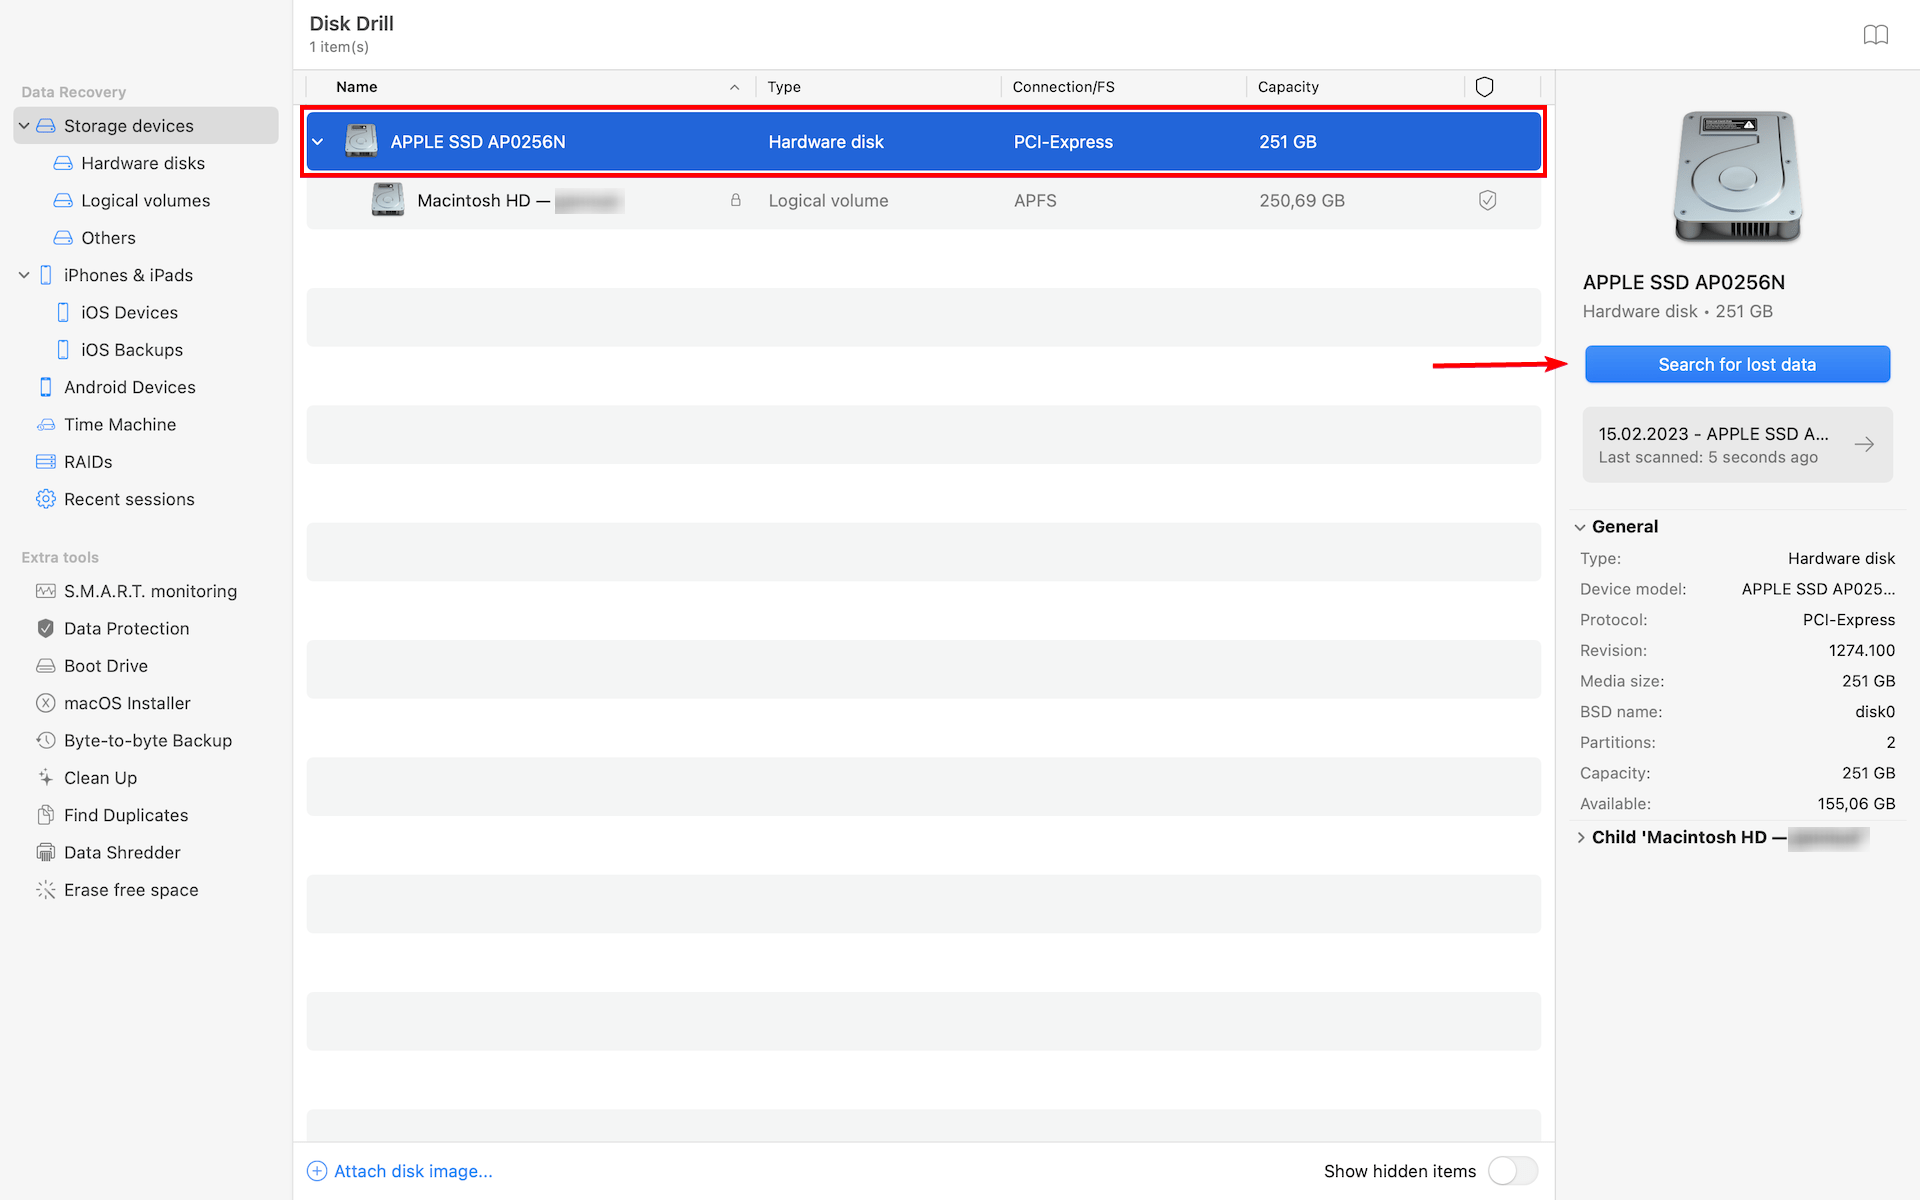Open Data Protection tool
This screenshot has width=1920, height=1200.
pyautogui.click(x=126, y=628)
